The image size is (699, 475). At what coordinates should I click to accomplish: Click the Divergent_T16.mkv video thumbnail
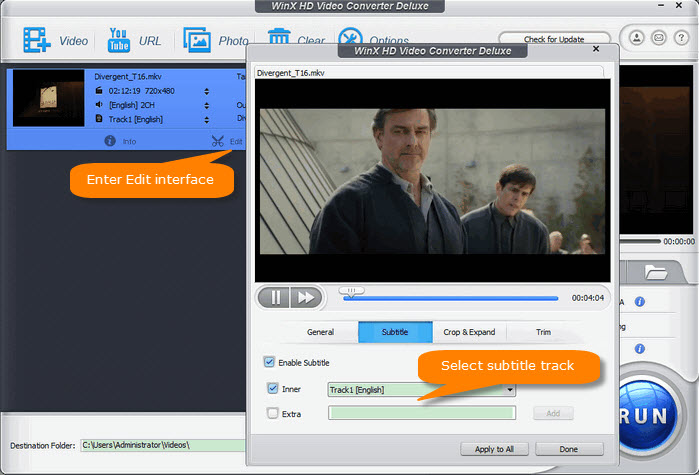pyautogui.click(x=49, y=98)
